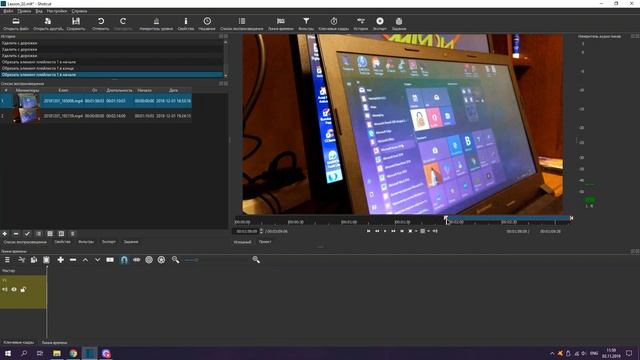Click the greyed Redo toolbar icon
The height and width of the screenshot is (360, 640).
[123, 21]
